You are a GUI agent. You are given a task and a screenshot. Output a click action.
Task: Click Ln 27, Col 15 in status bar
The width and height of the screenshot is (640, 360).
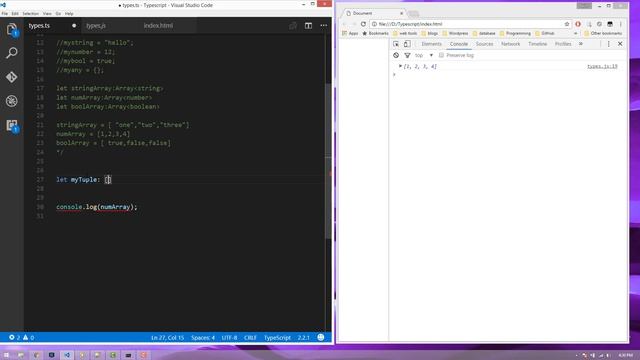tap(167, 338)
